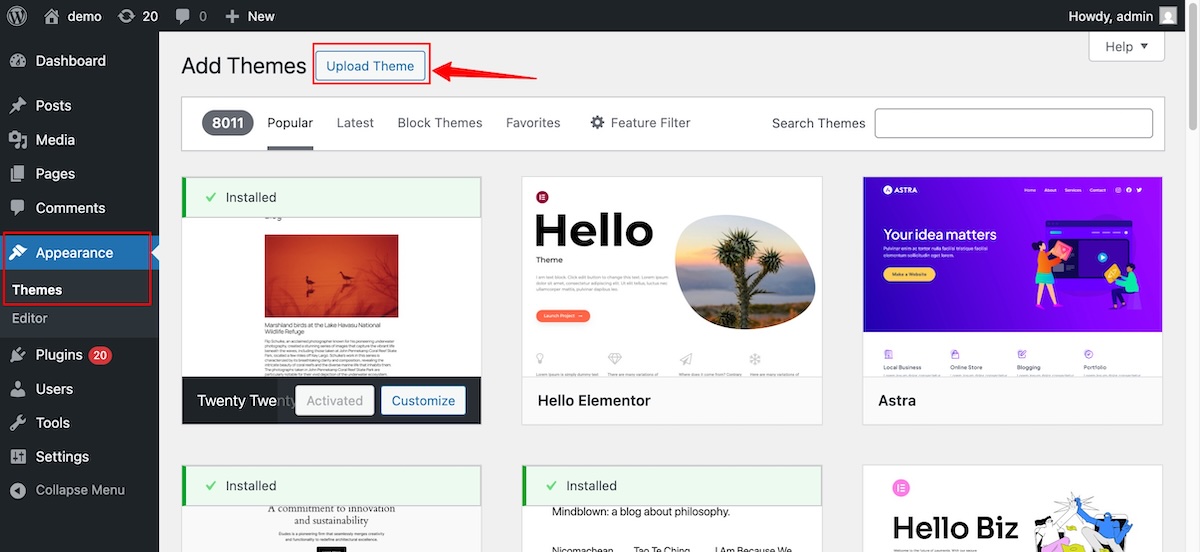Viewport: 1200px width, 552px height.
Task: Open the updates icon showing 20
Action: point(137,16)
